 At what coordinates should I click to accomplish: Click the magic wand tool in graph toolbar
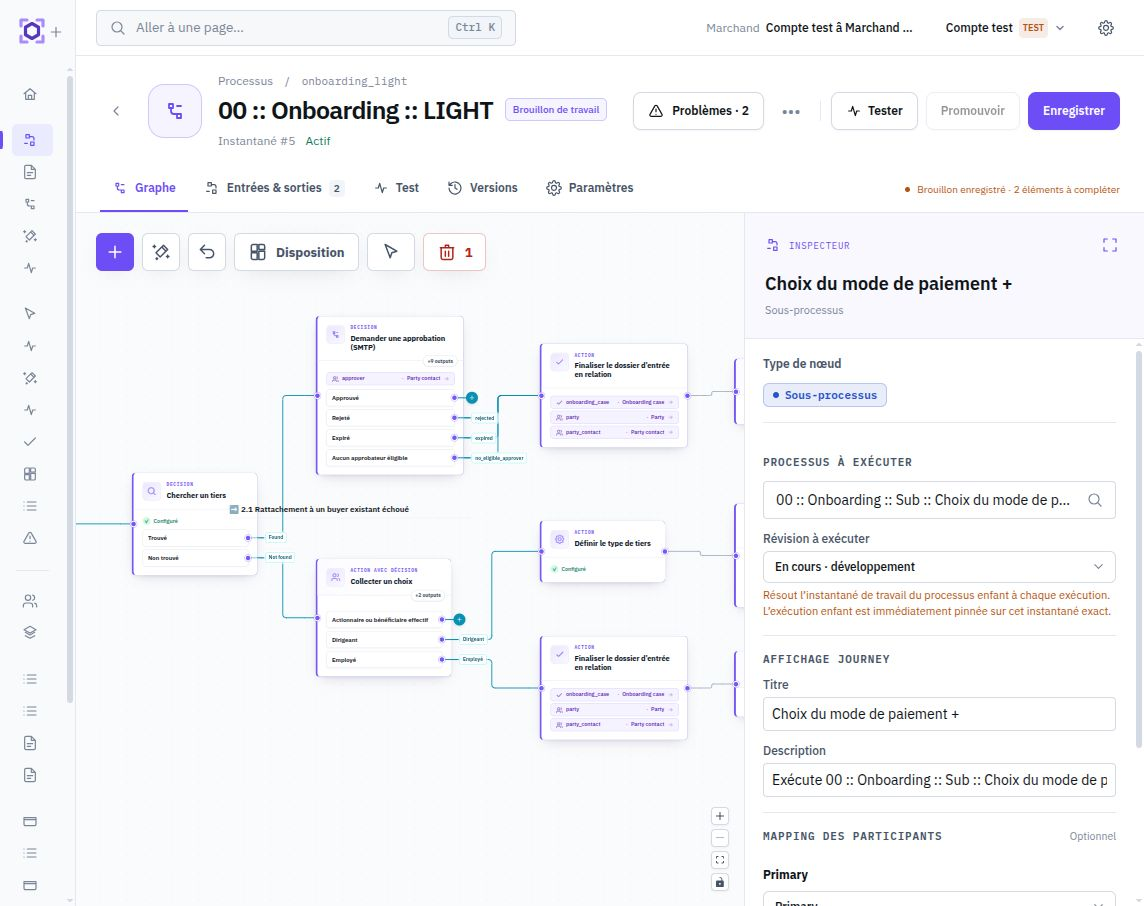161,252
